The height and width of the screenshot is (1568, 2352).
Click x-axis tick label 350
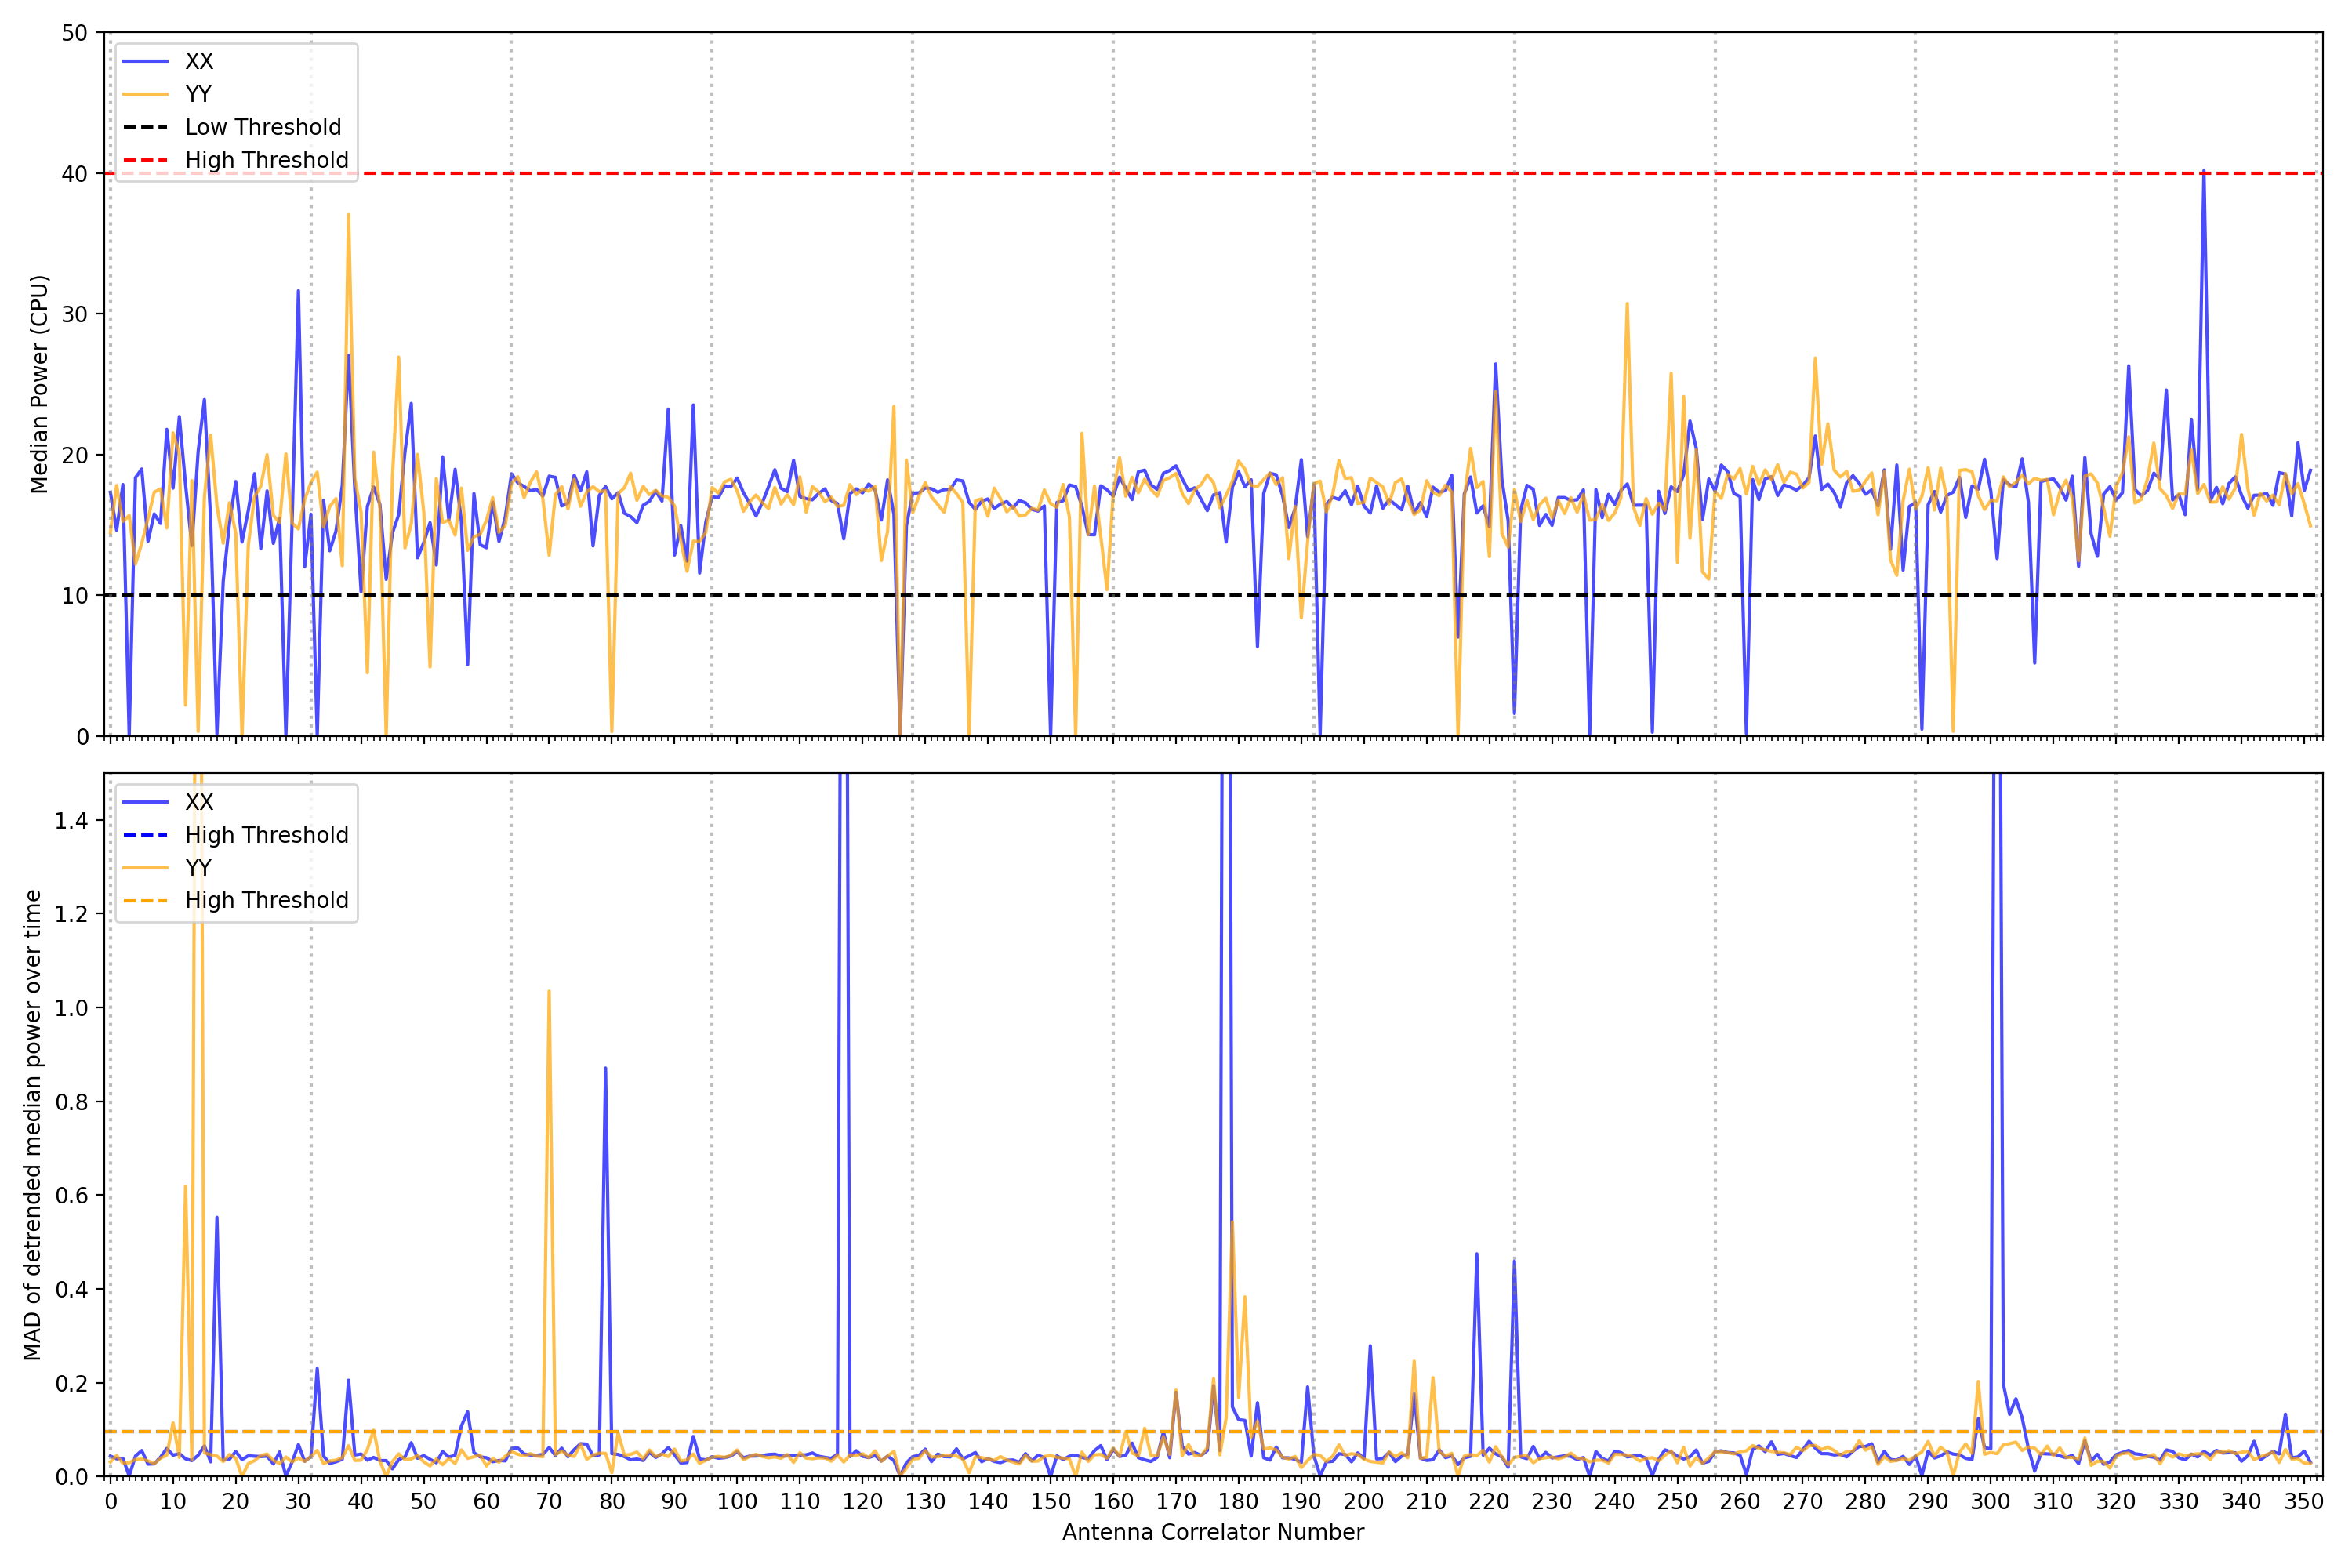[2304, 1502]
